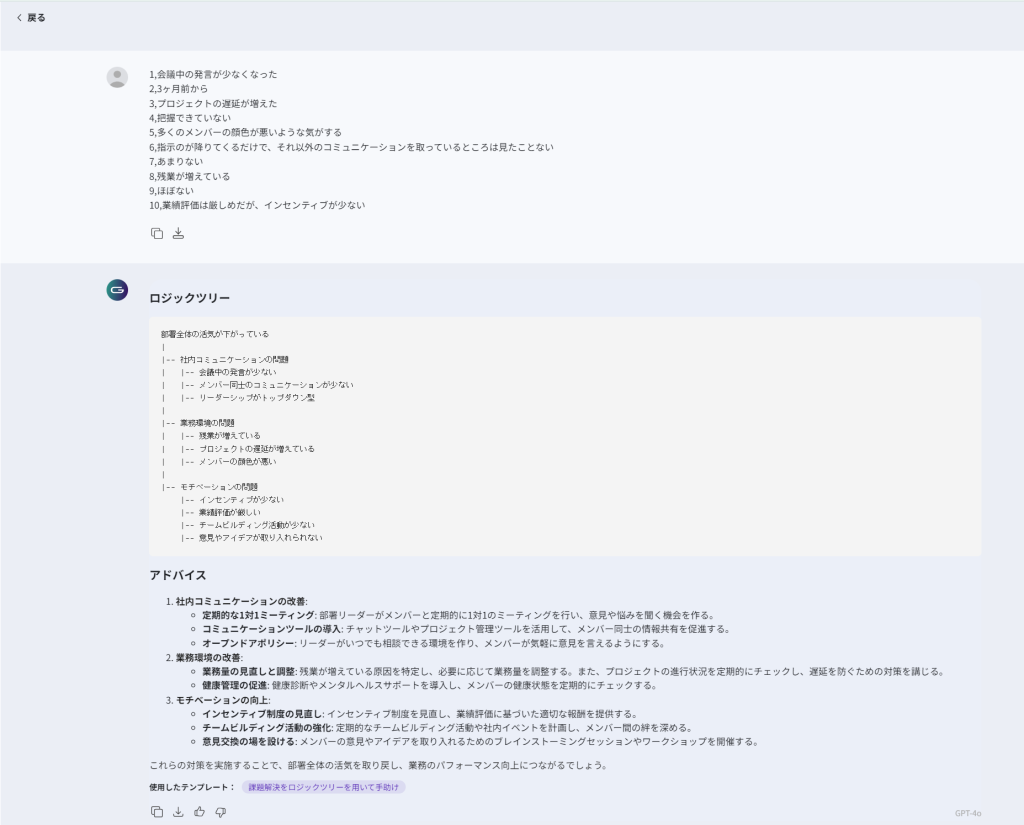Viewport: 1024px width, 825px height.
Task: Download the AI response
Action: point(178,812)
